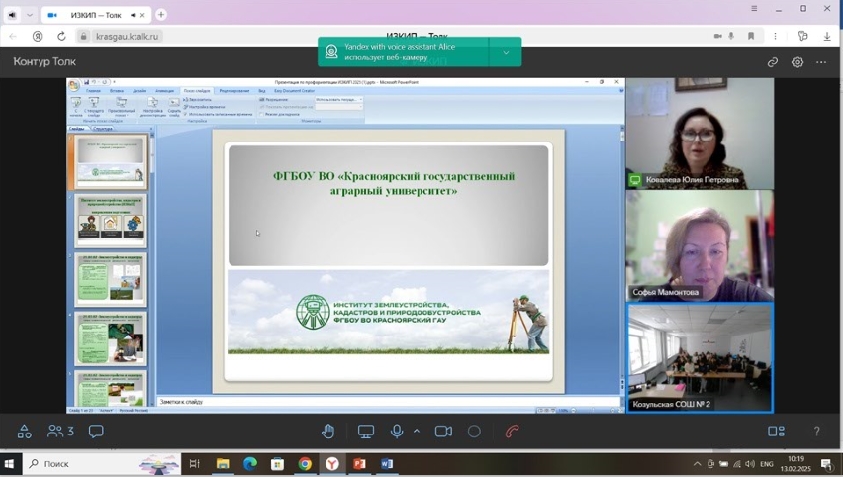
Task: Open the tab list dropdown arrow
Action: (30, 15)
